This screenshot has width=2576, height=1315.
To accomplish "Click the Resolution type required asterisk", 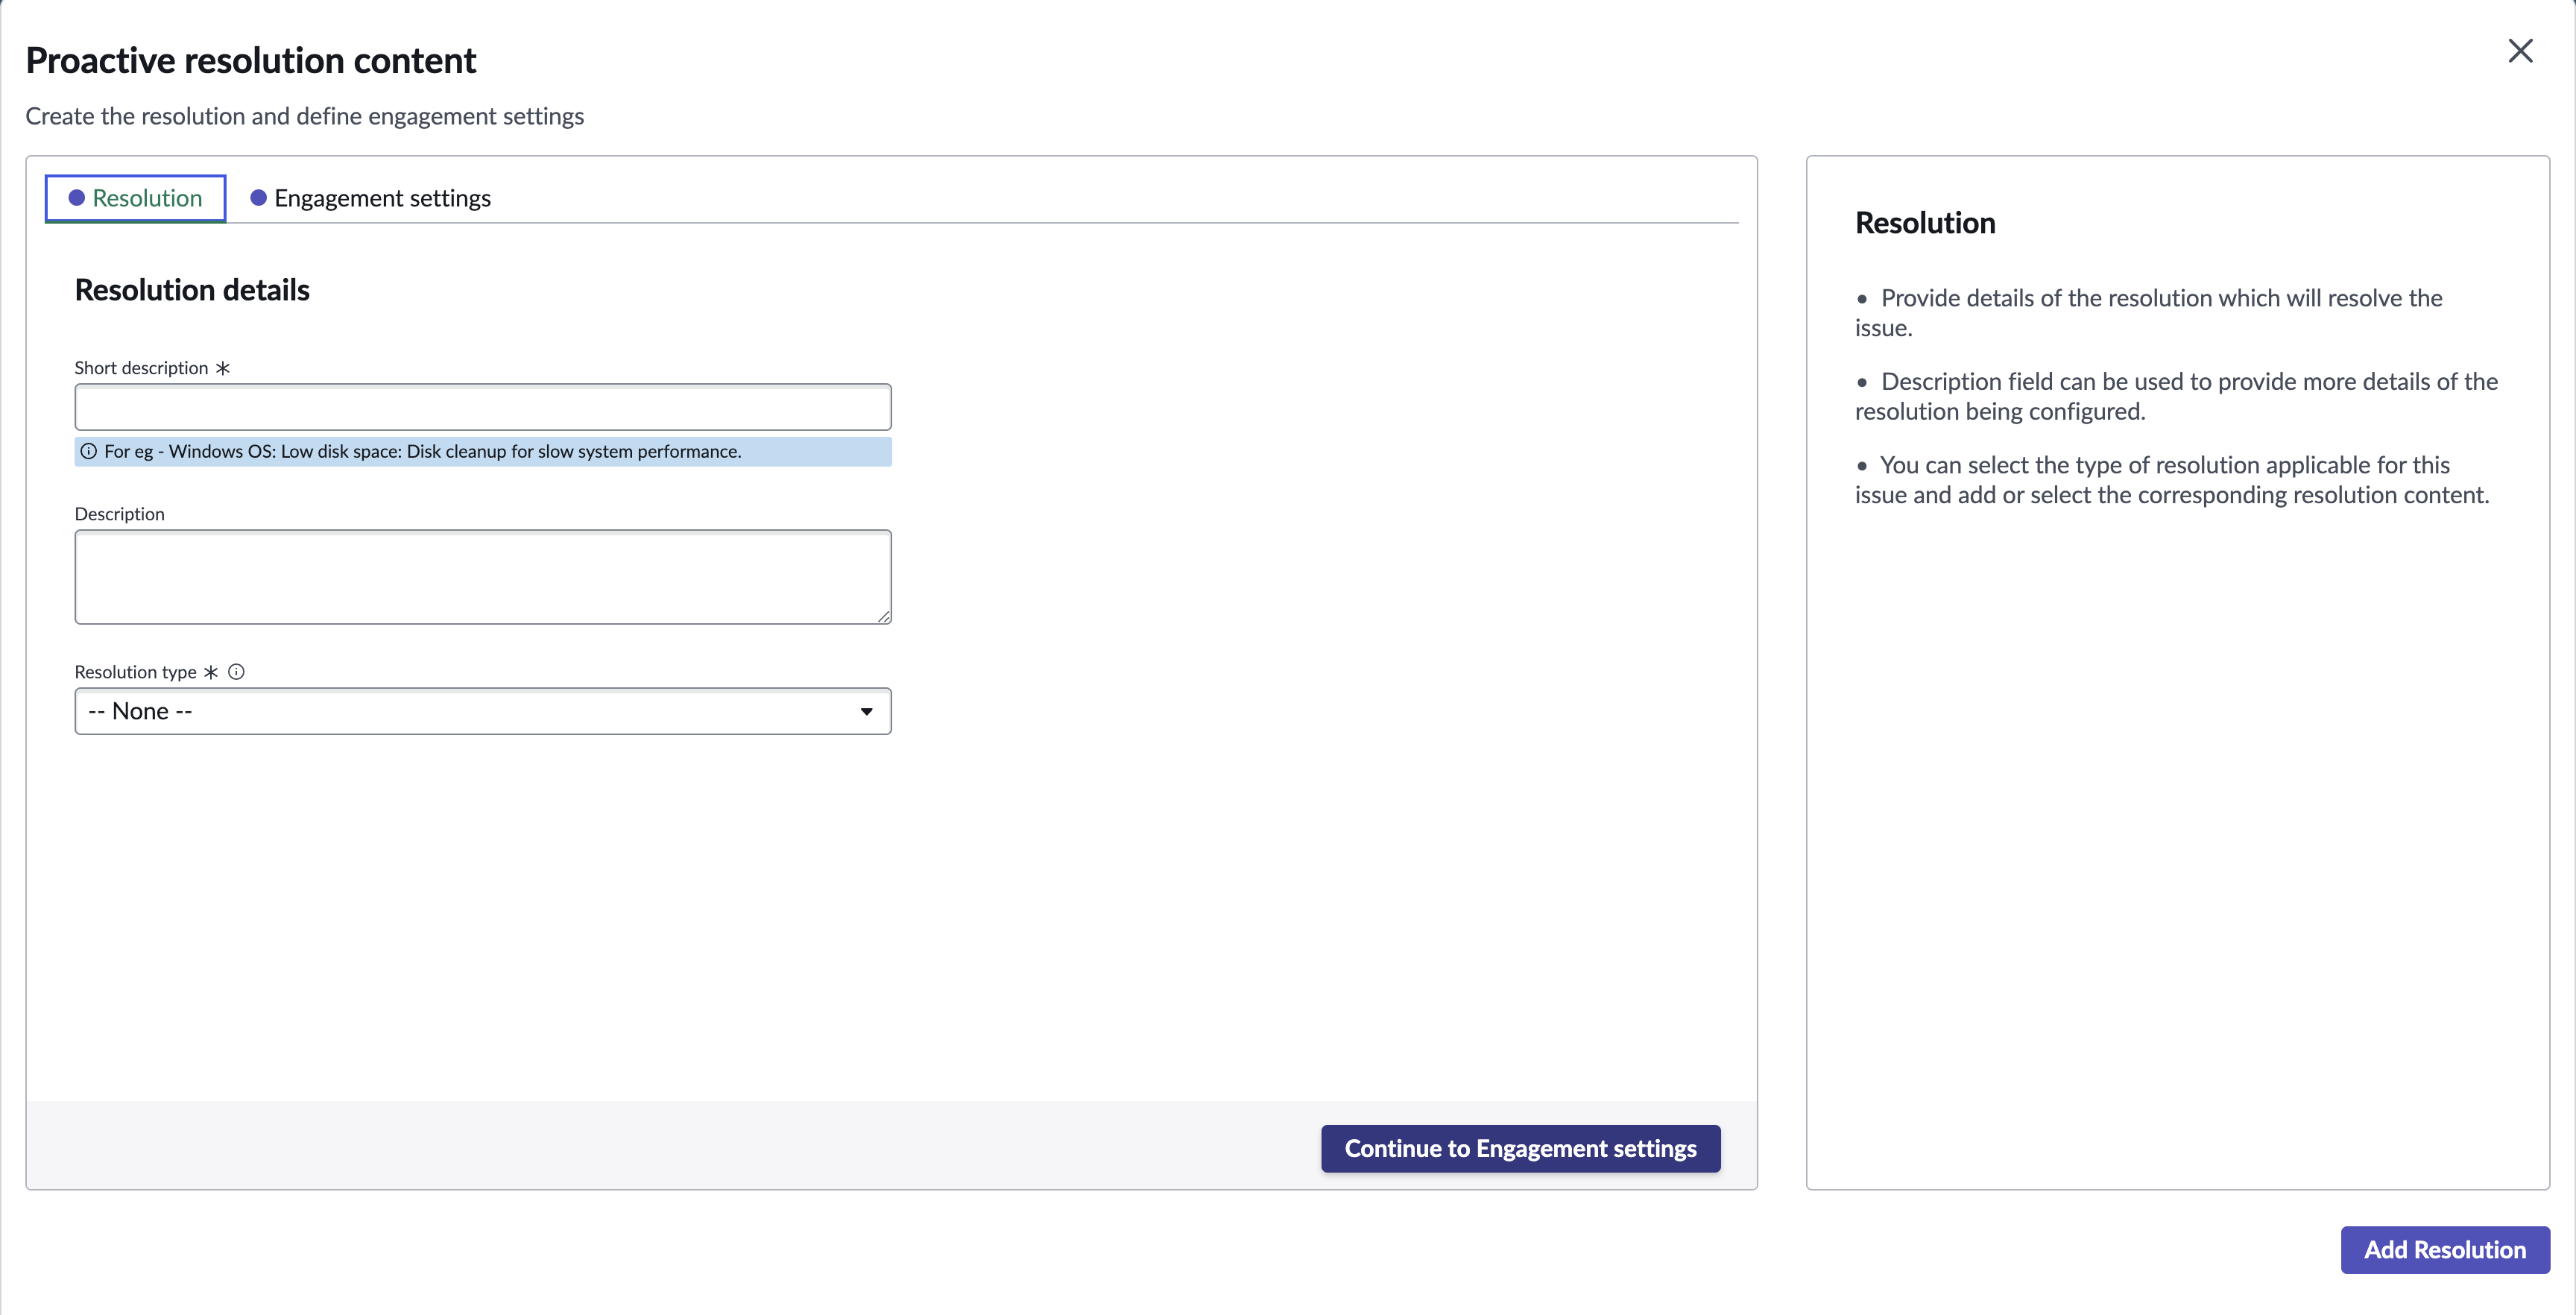I will click(x=211, y=672).
